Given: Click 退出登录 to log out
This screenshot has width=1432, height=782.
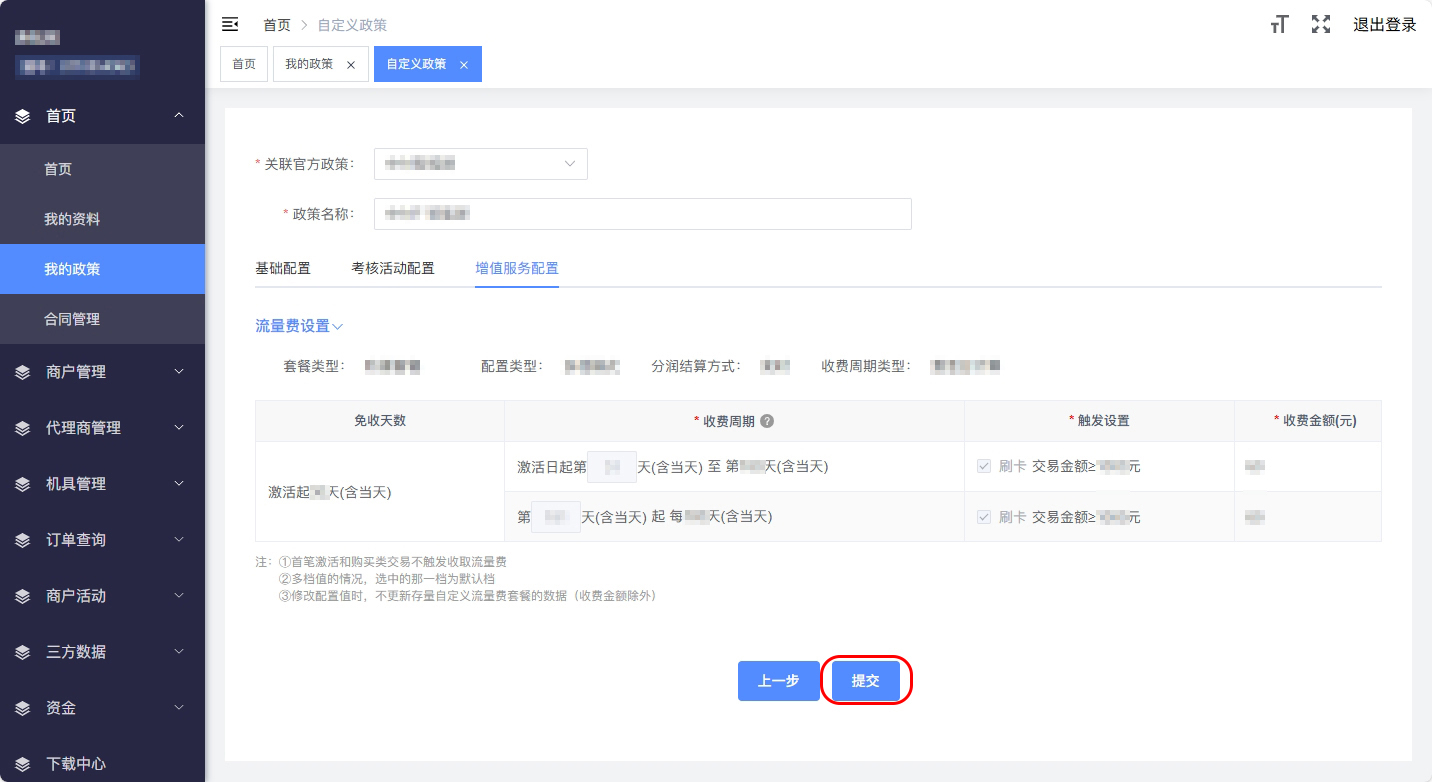Looking at the screenshot, I should 1384,25.
